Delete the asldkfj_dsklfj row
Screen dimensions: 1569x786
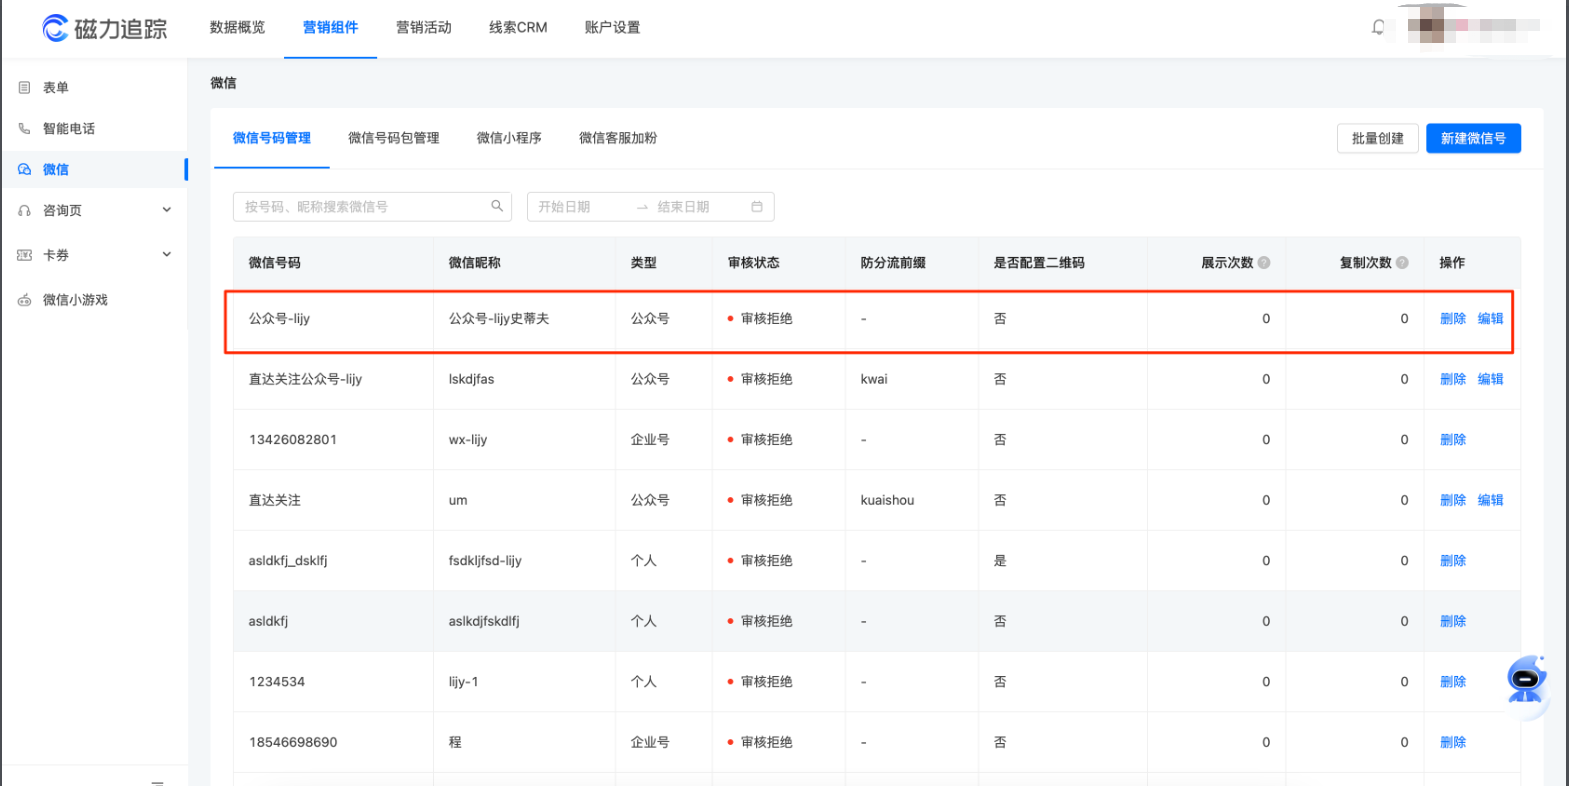tap(1452, 561)
